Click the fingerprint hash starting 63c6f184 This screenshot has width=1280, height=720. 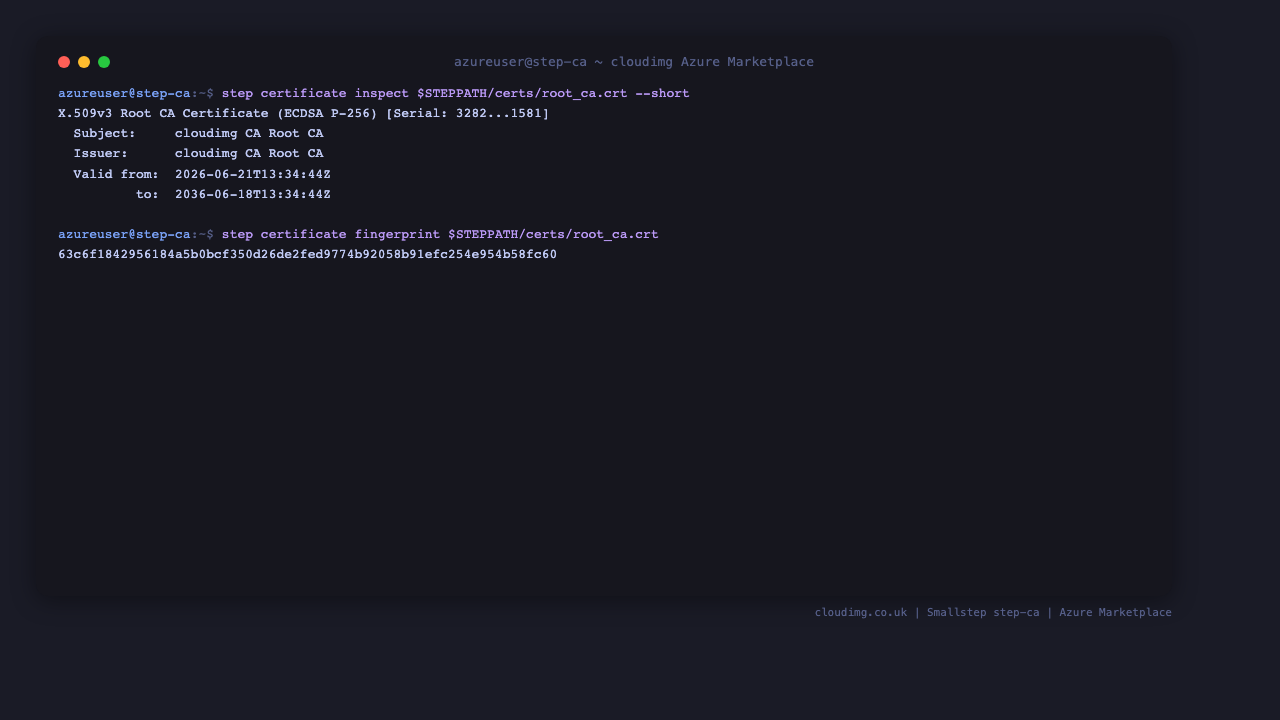pyautogui.click(x=308, y=255)
